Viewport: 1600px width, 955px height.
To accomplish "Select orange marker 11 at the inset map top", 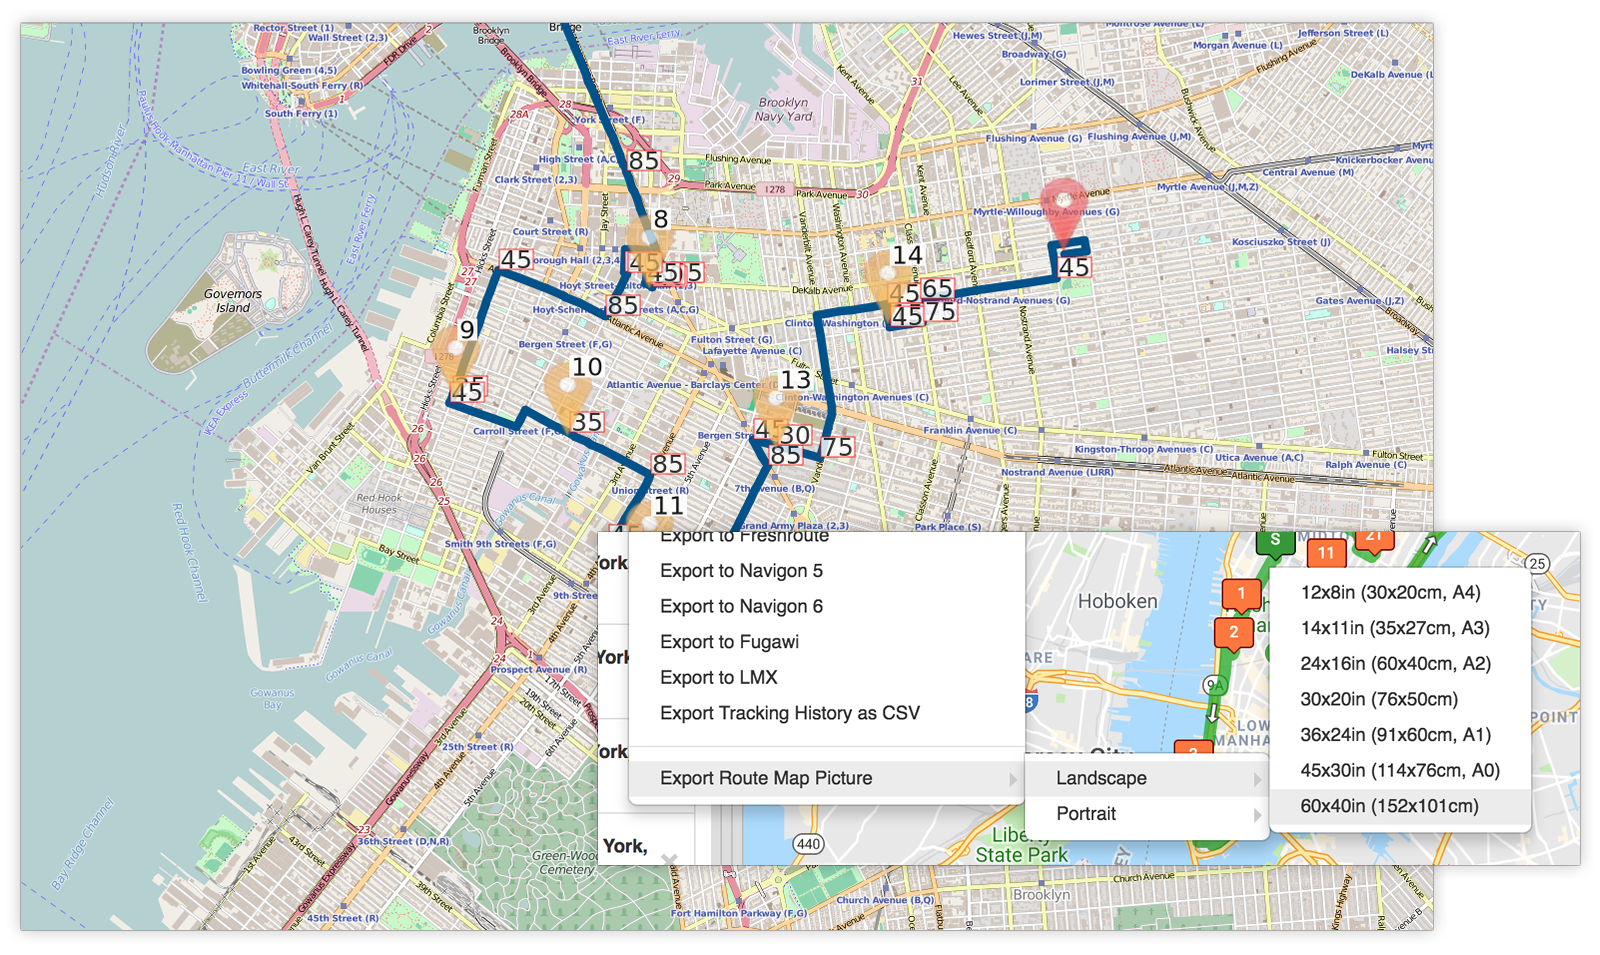I will coord(1327,552).
